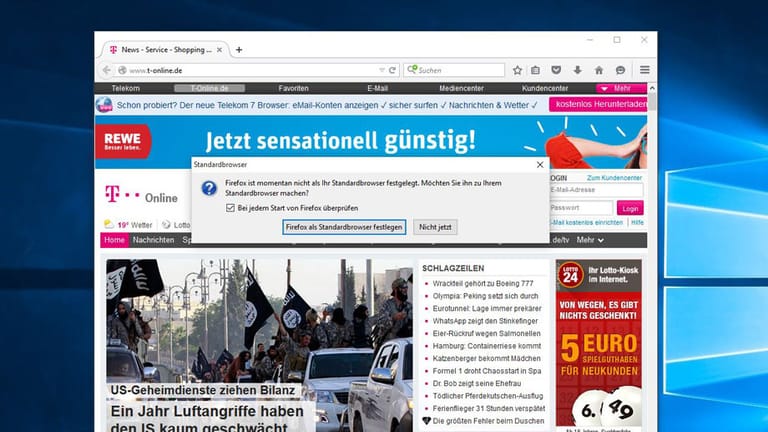Viewport: 768px width, 432px height.
Task: Open the IS convoy headline image
Action: tap(260, 323)
